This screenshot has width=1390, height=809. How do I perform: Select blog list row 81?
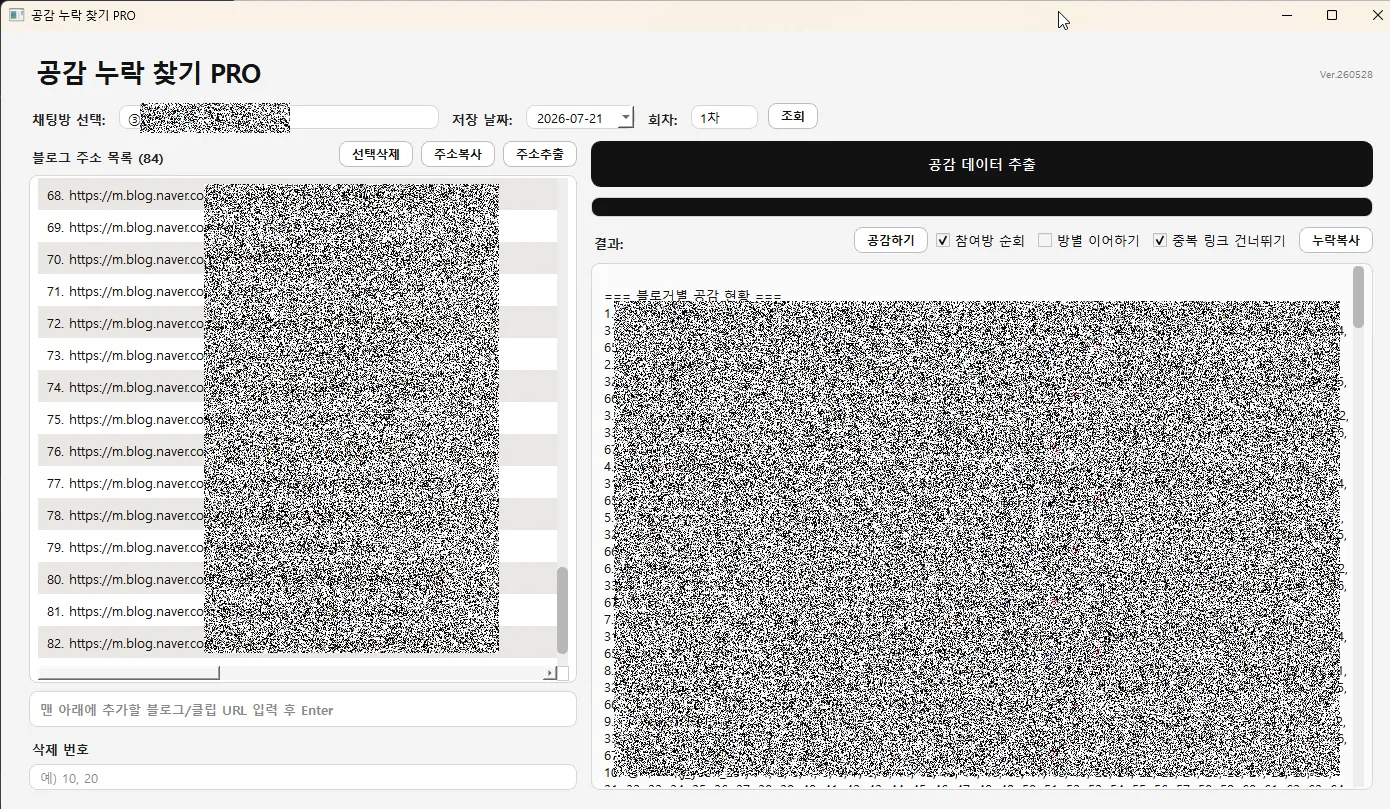pyautogui.click(x=297, y=611)
